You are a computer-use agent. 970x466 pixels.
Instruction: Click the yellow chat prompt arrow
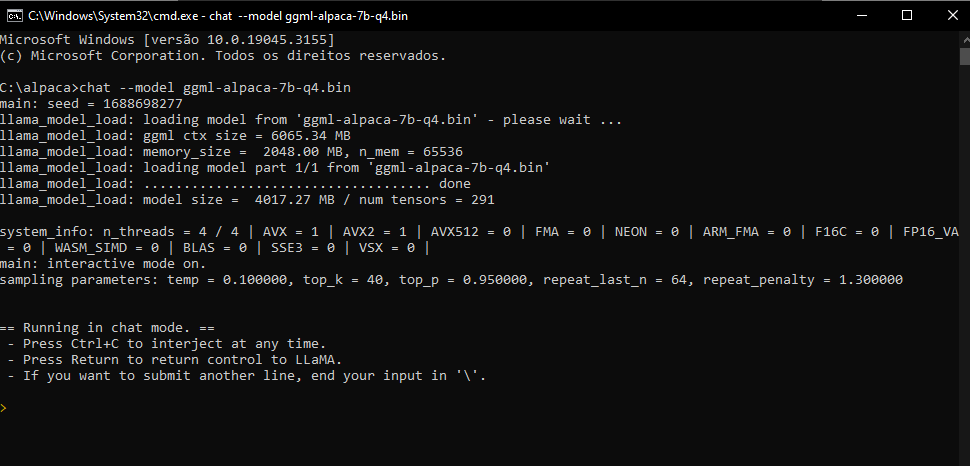click(x=3, y=408)
